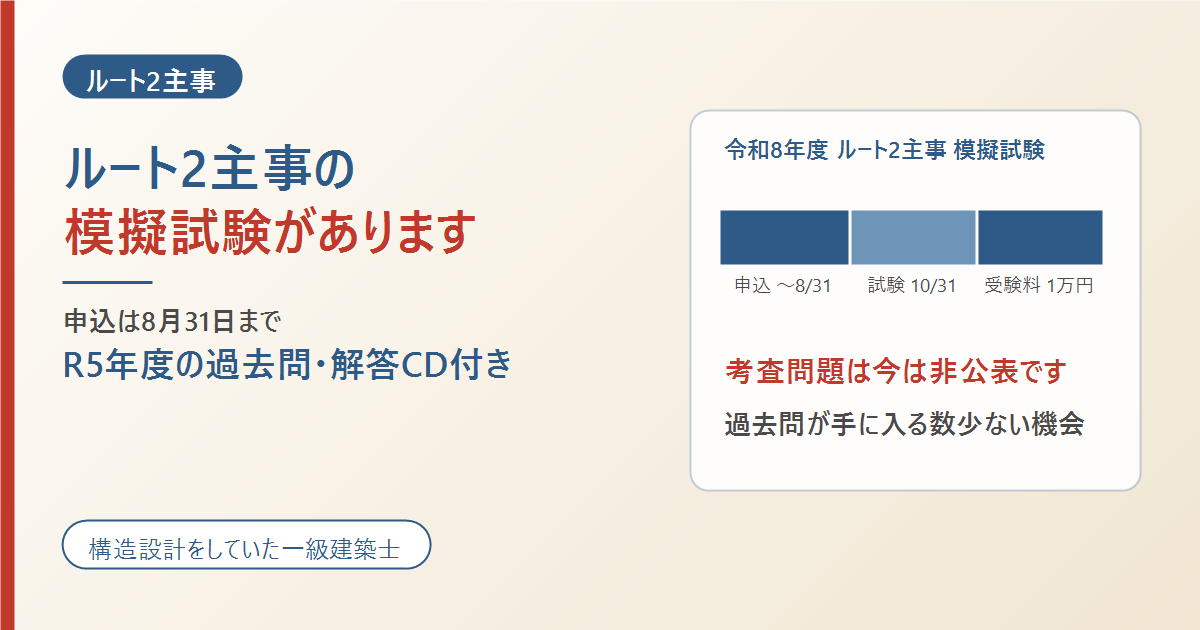Click the ルート2主事 pill badge
The width and height of the screenshot is (1200, 630).
[153, 77]
